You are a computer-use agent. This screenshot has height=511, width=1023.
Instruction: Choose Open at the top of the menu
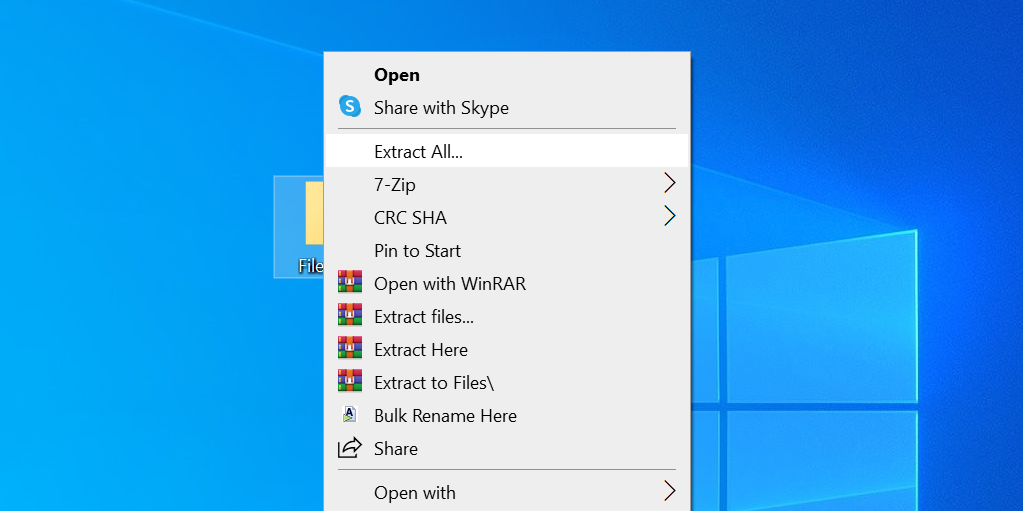pyautogui.click(x=397, y=75)
